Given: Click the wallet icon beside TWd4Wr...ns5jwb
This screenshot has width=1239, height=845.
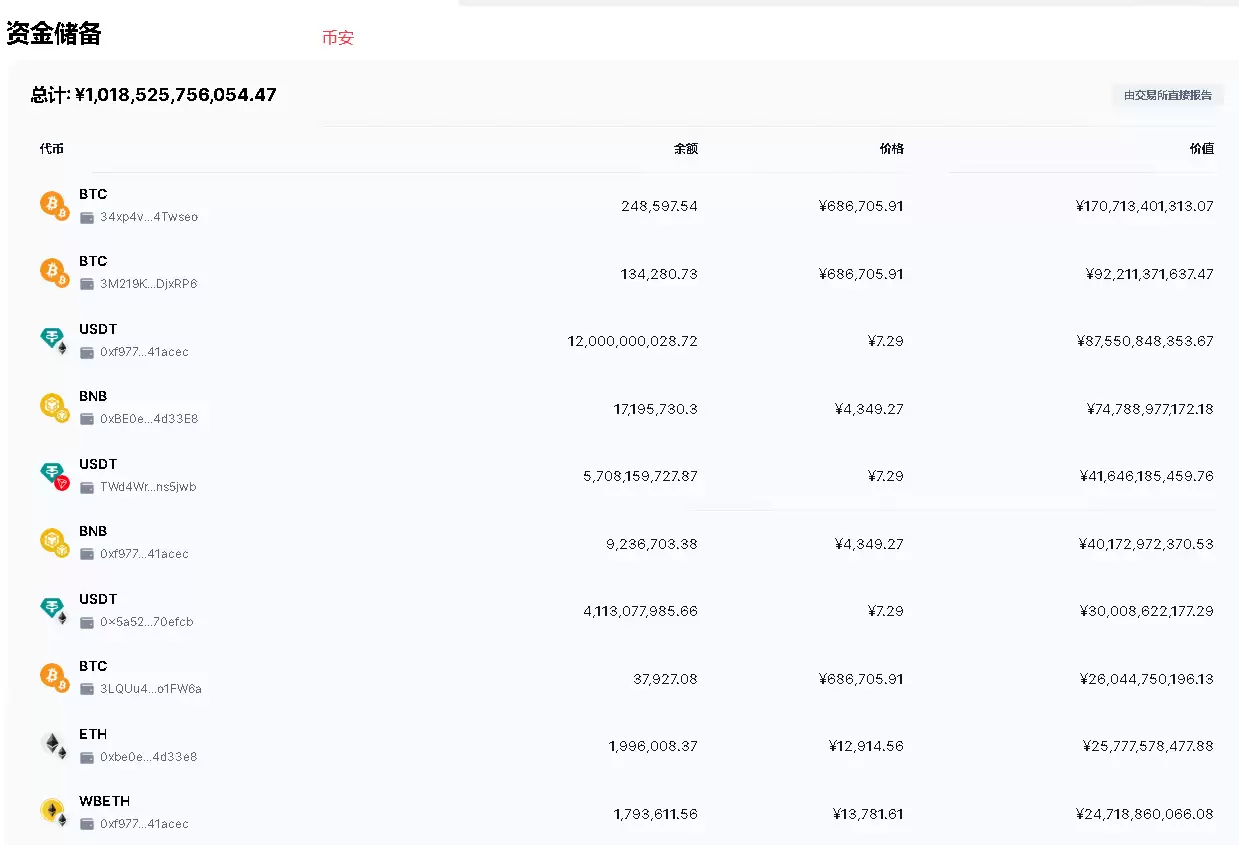Looking at the screenshot, I should [86, 487].
